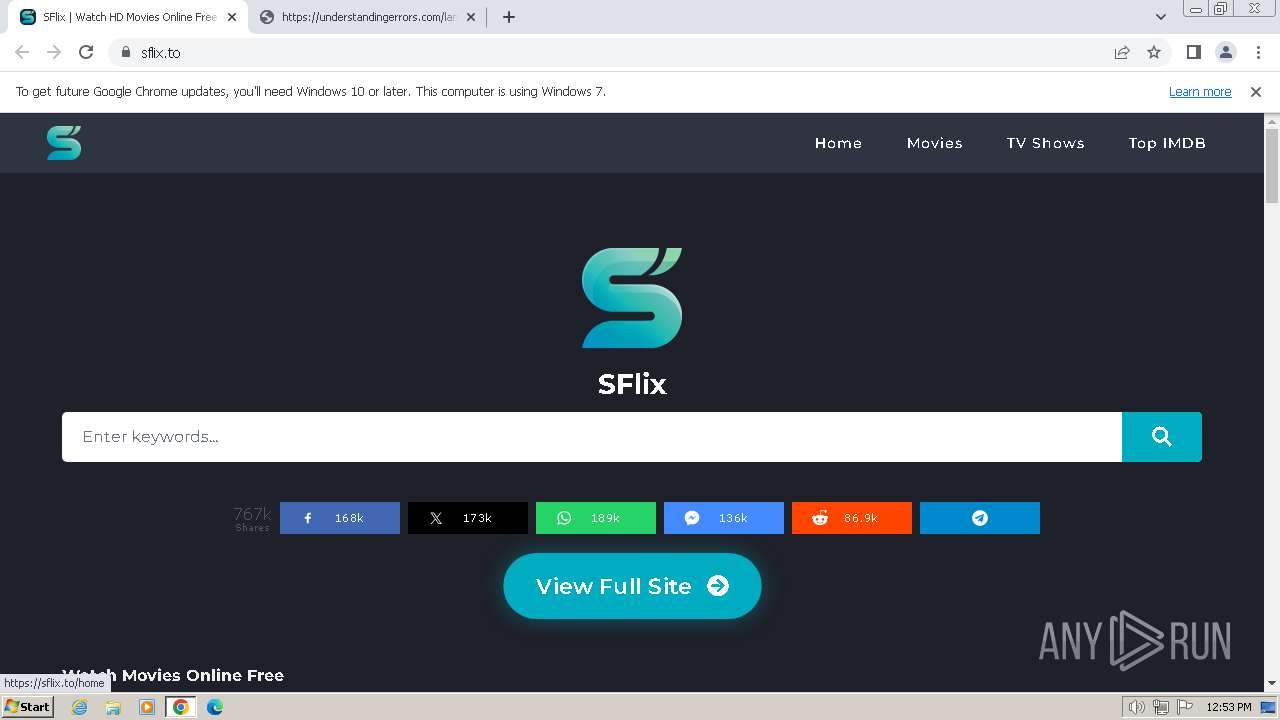Image resolution: width=1280 pixels, height=720 pixels.
Task: Focus the Enter keywords search field
Action: coord(592,437)
